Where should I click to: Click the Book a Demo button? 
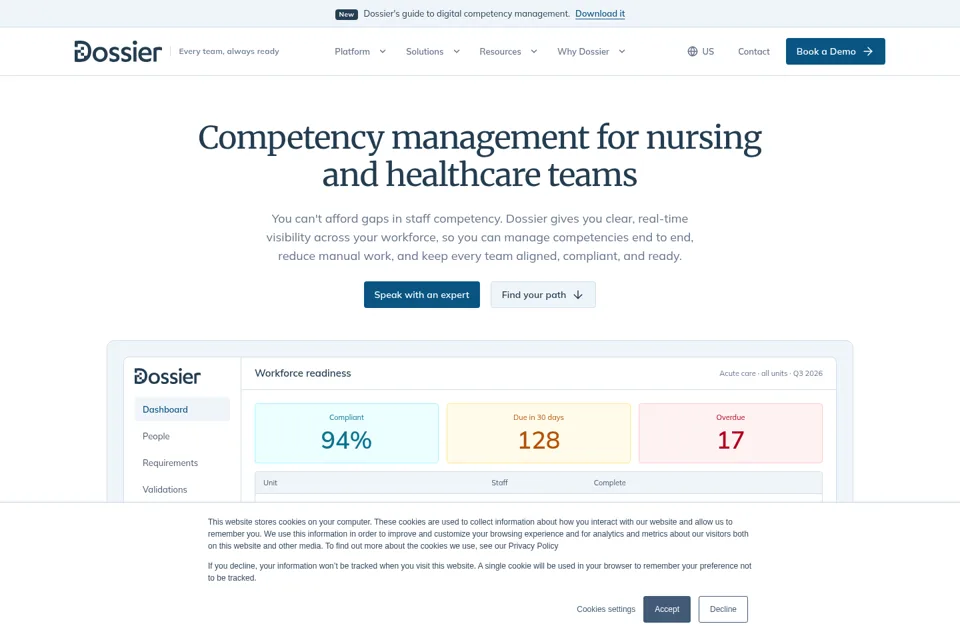pyautogui.click(x=835, y=51)
